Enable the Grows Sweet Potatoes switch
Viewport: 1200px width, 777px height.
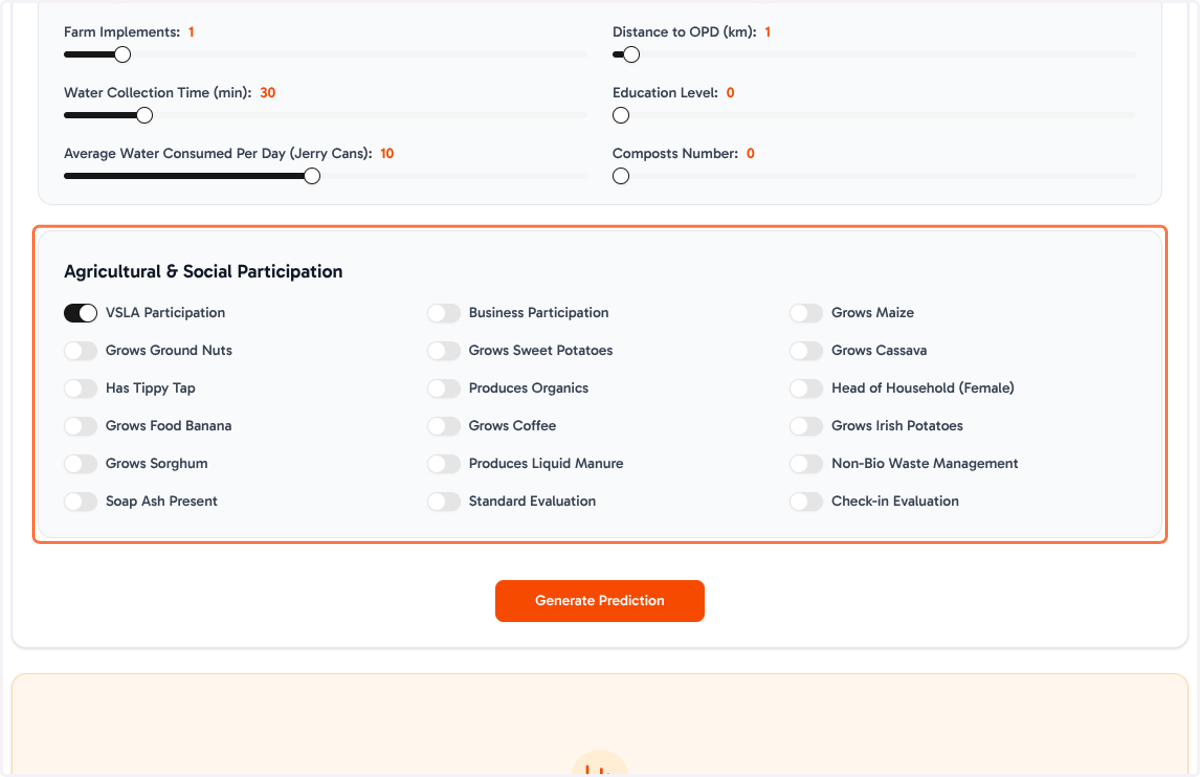pos(443,351)
